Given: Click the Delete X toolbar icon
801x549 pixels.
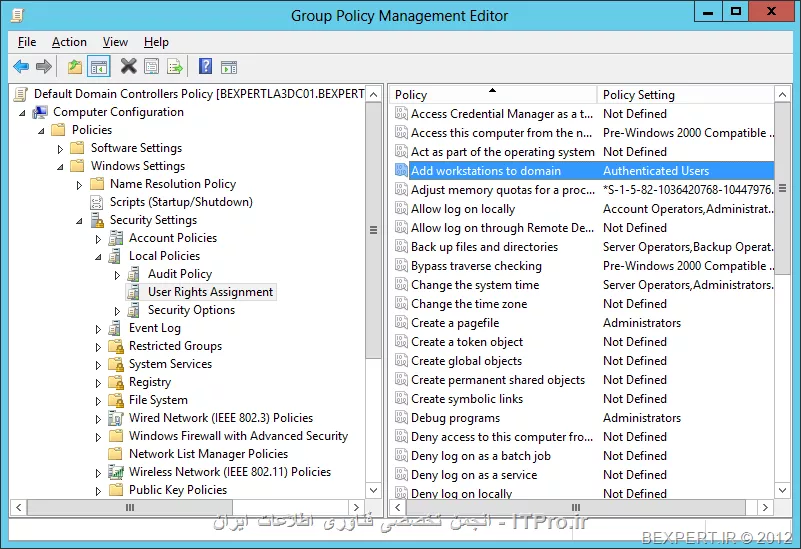Looking at the screenshot, I should coord(128,67).
